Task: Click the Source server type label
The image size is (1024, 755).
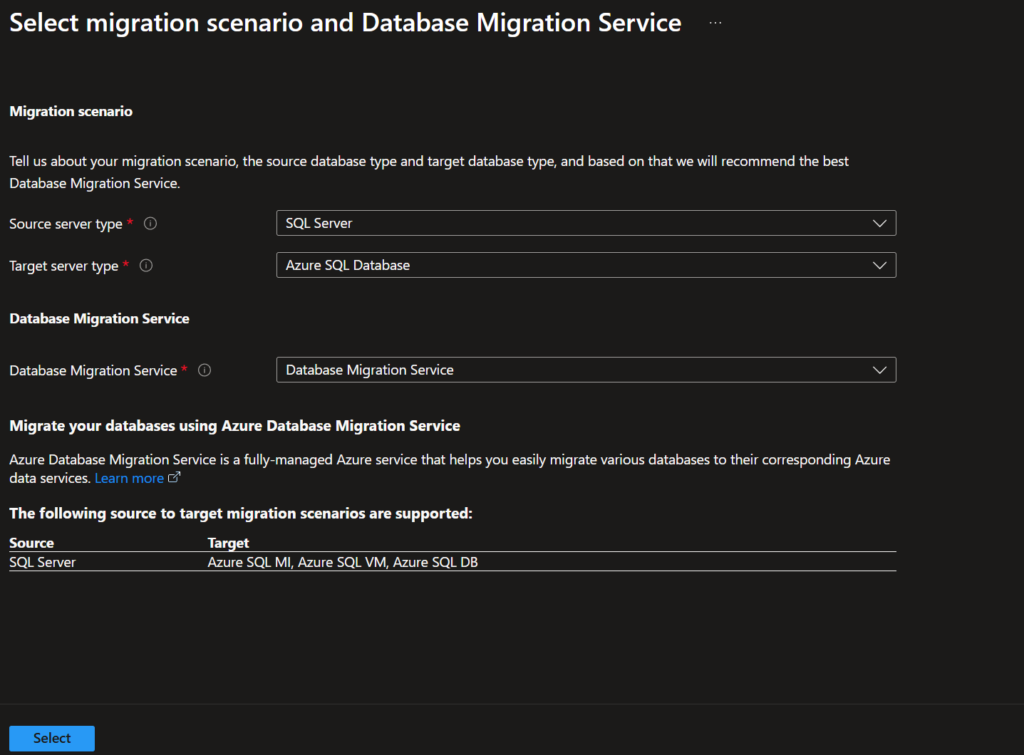Action: pyautogui.click(x=65, y=224)
